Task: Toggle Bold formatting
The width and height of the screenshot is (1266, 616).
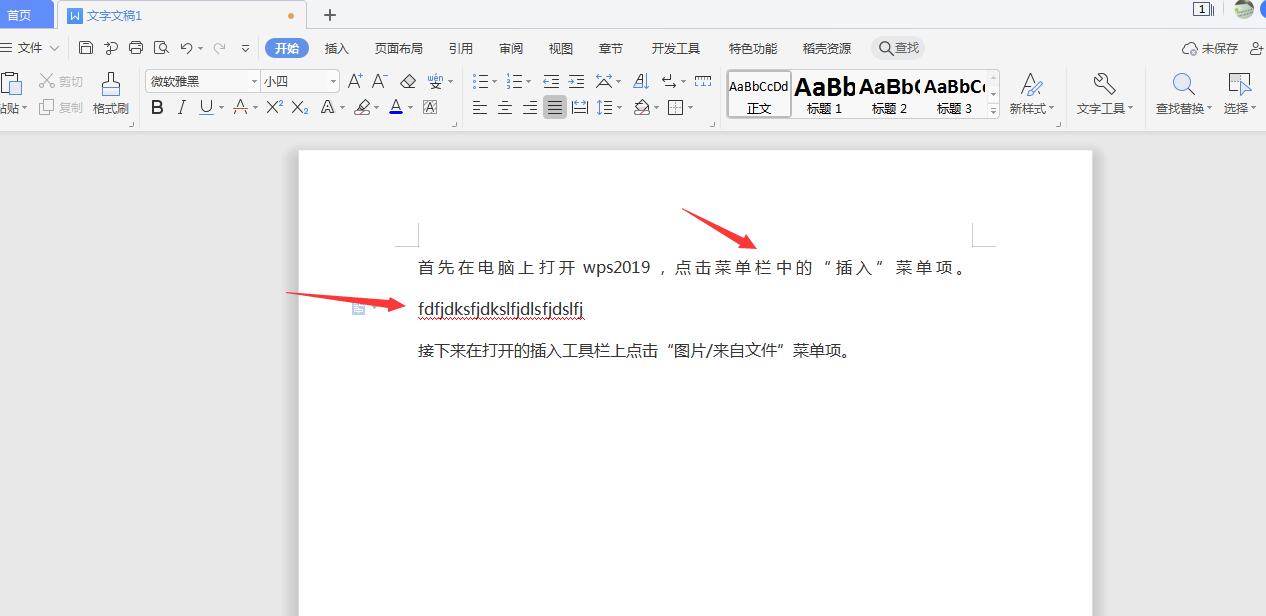Action: (x=157, y=107)
